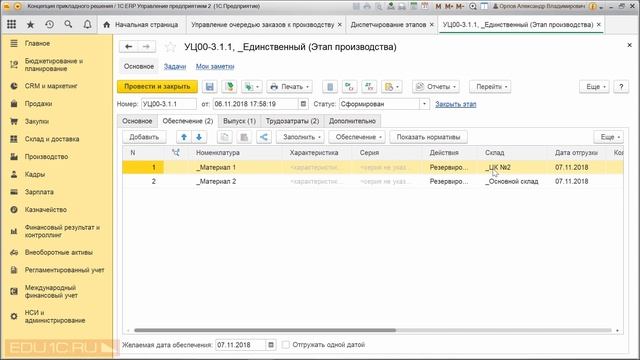Open the sections menu grid icon

[11, 24]
